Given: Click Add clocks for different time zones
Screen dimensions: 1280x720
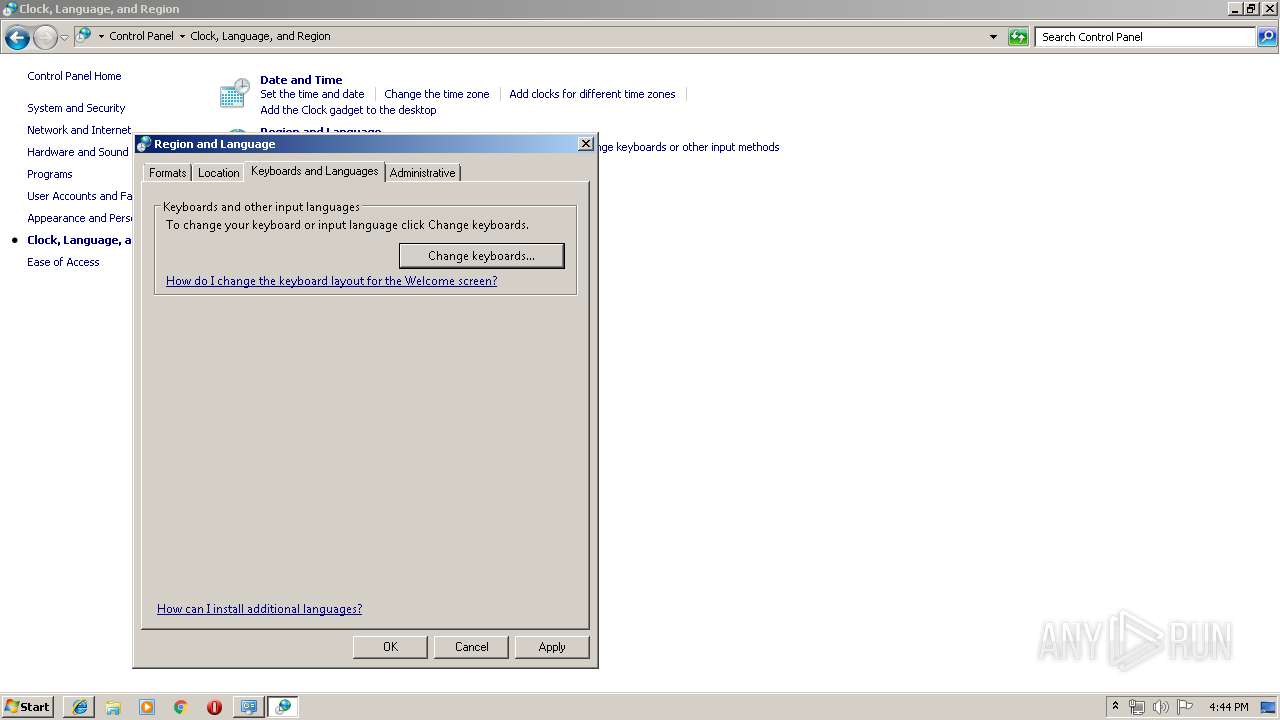Looking at the screenshot, I should tap(592, 94).
